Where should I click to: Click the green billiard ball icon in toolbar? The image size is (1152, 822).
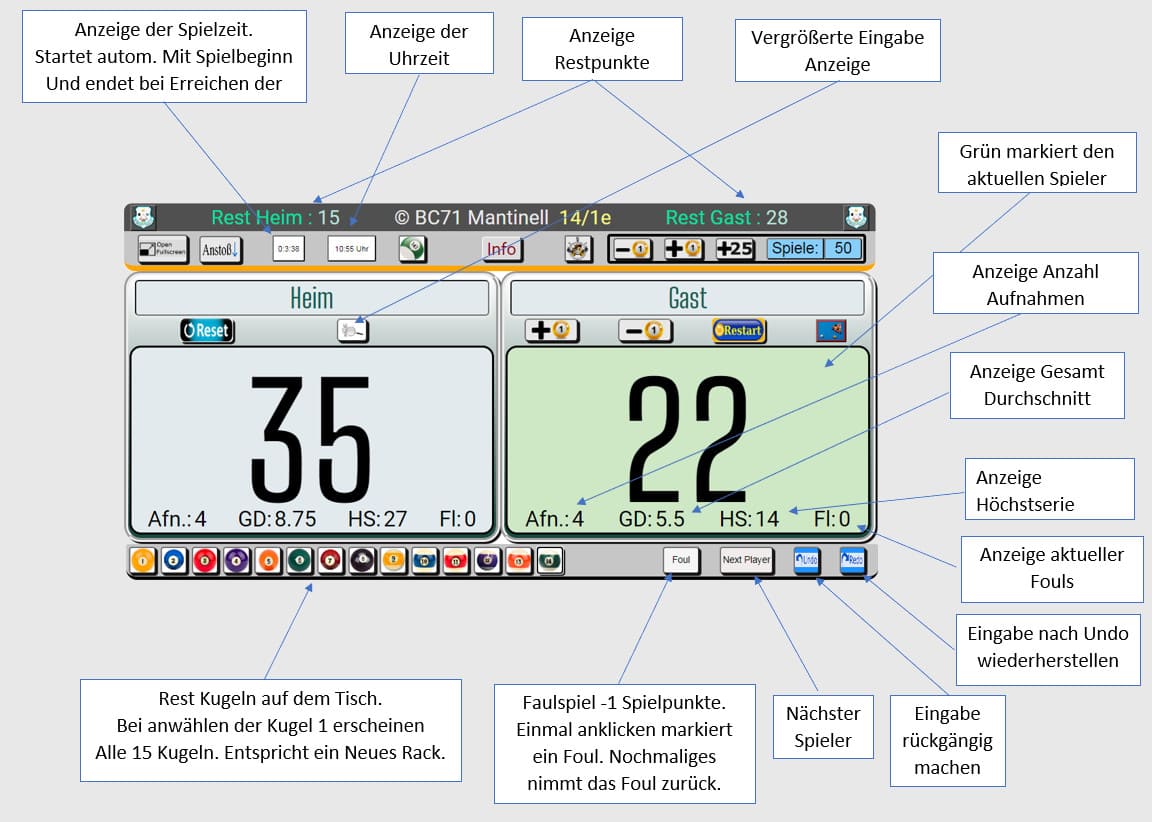tap(412, 249)
